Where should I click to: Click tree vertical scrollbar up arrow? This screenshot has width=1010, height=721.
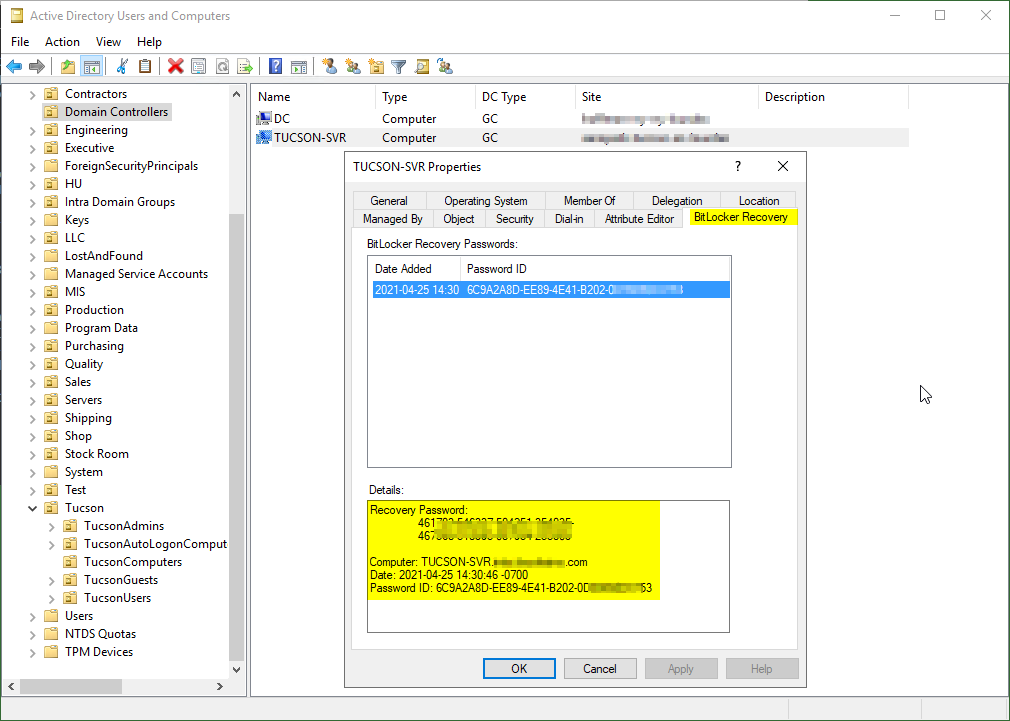236,94
